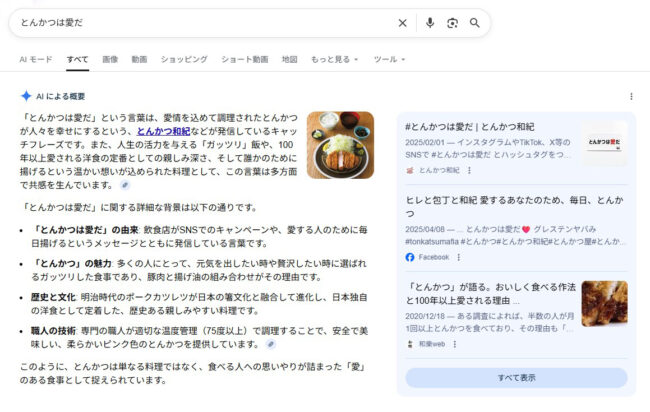Image resolution: width=650 pixels, height=412 pixels.
Task: Select the すべて tab
Action: click(x=78, y=59)
